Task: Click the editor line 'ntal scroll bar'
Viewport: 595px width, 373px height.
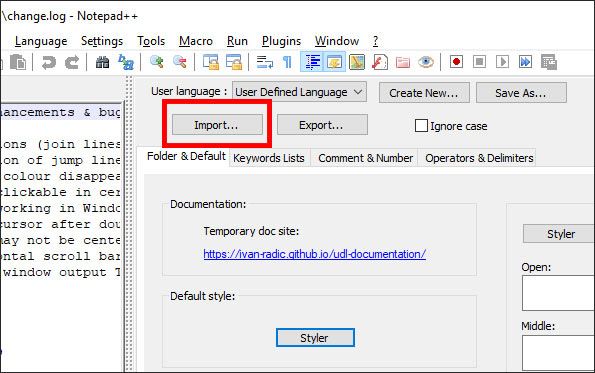Action: click(61, 256)
